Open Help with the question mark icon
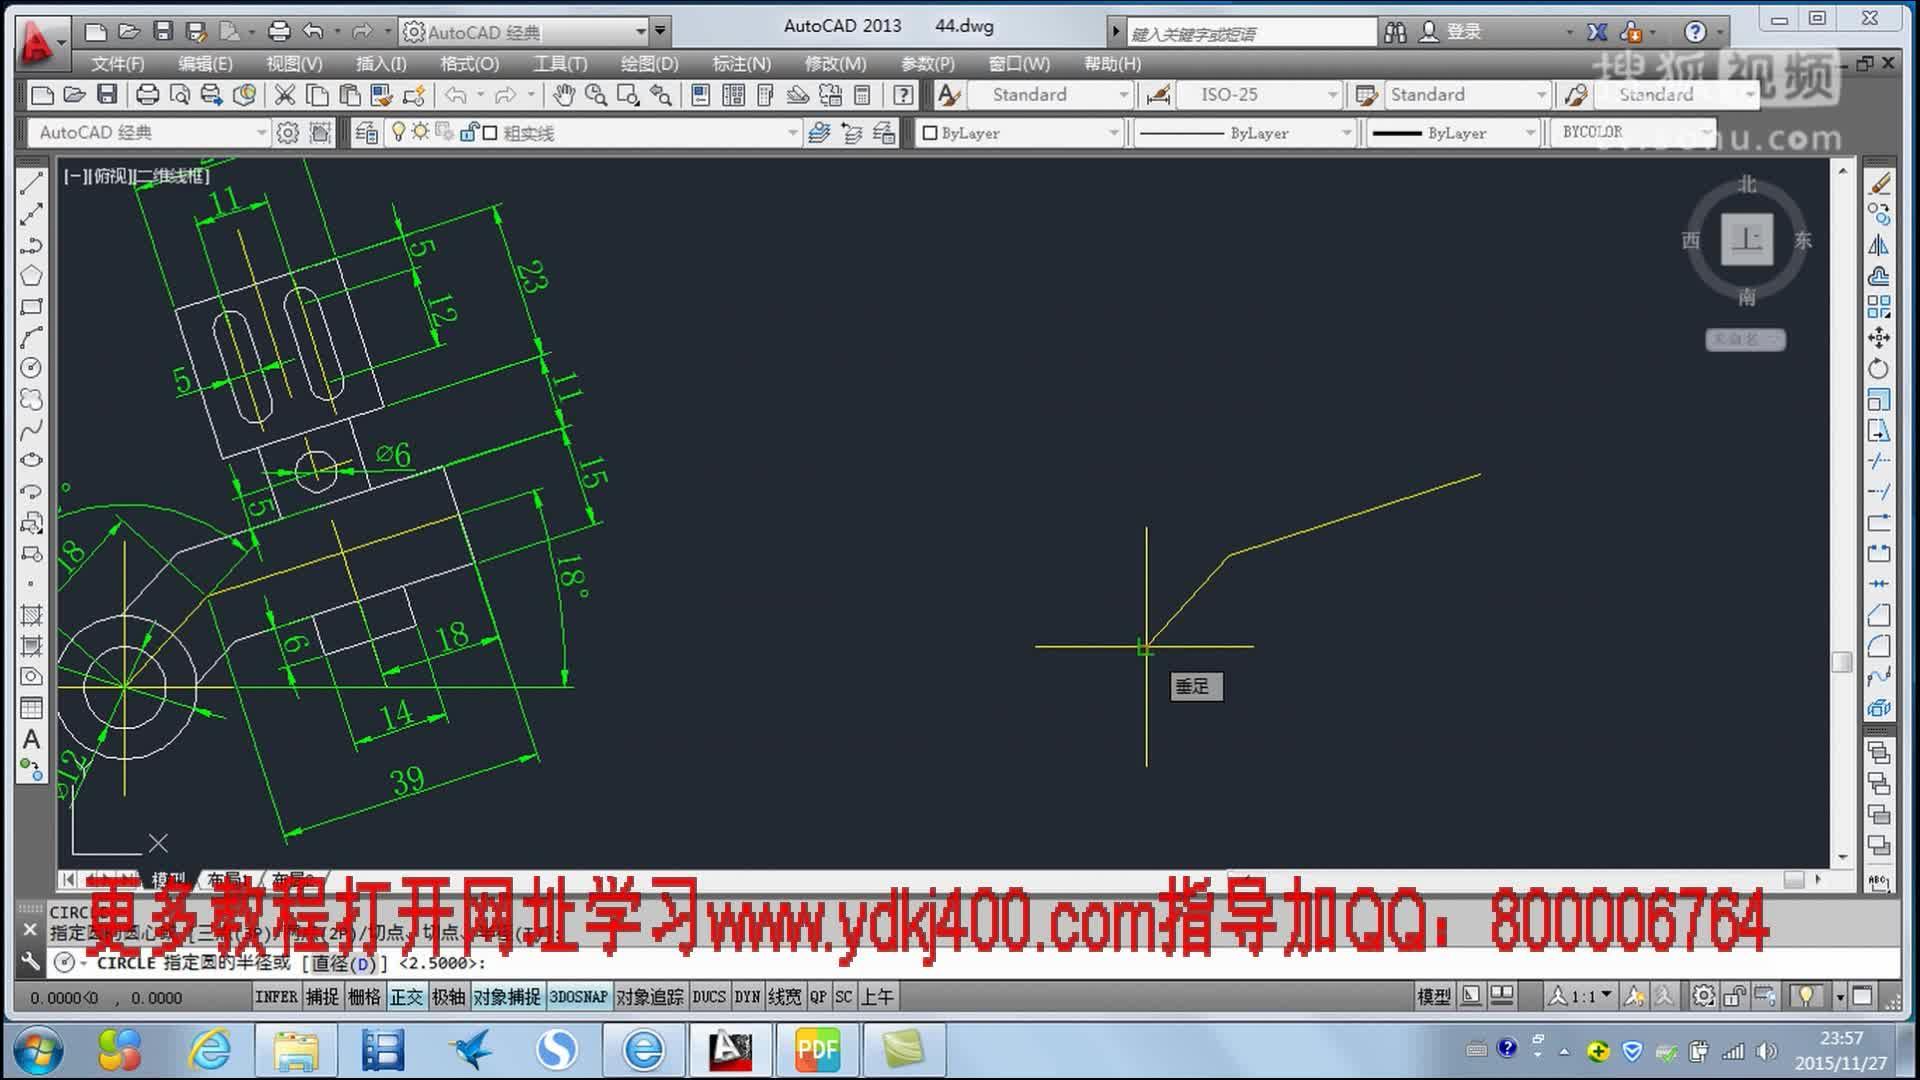The height and width of the screenshot is (1080, 1920). point(902,95)
